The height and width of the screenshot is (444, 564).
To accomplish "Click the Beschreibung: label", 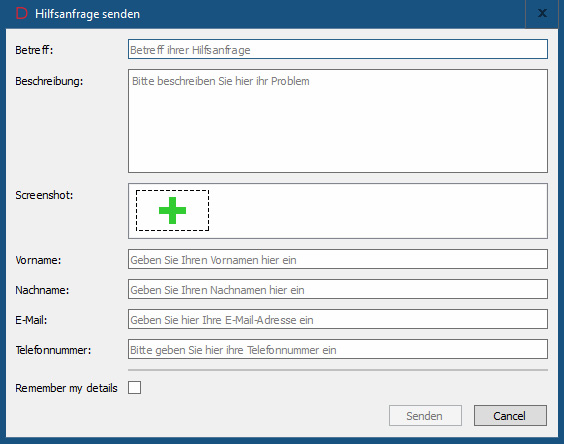I will tap(49, 81).
